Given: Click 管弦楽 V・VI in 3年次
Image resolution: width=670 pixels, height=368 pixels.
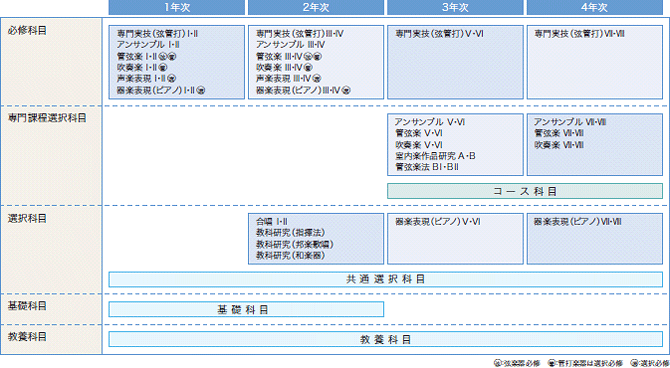Looking at the screenshot, I should click(419, 133).
